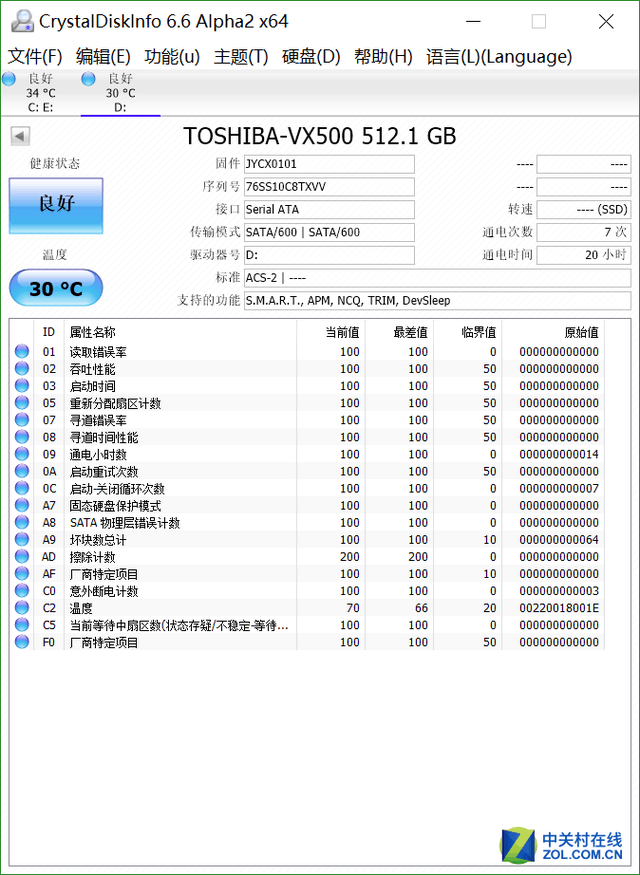Click the supported features field with S.M.A.R.T., APM
Screen dimensions: 640x875
coord(437,300)
